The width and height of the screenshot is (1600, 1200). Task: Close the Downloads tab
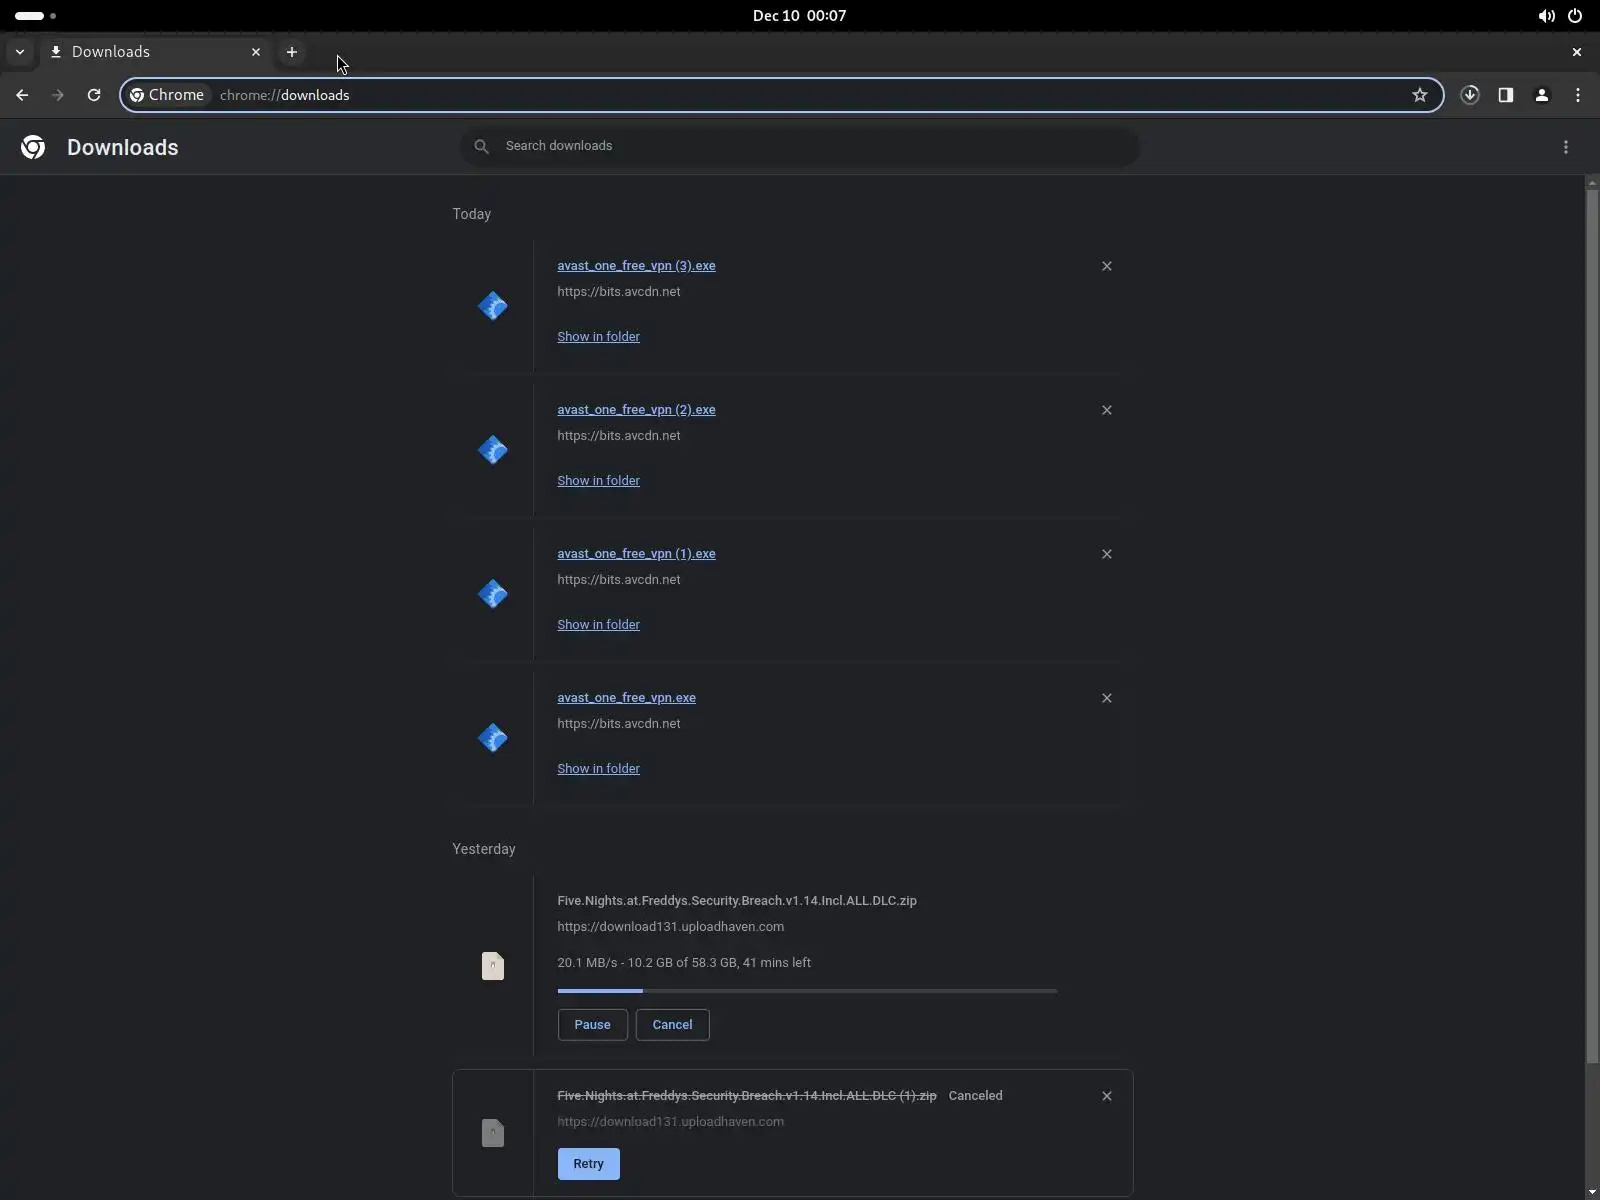click(x=256, y=52)
